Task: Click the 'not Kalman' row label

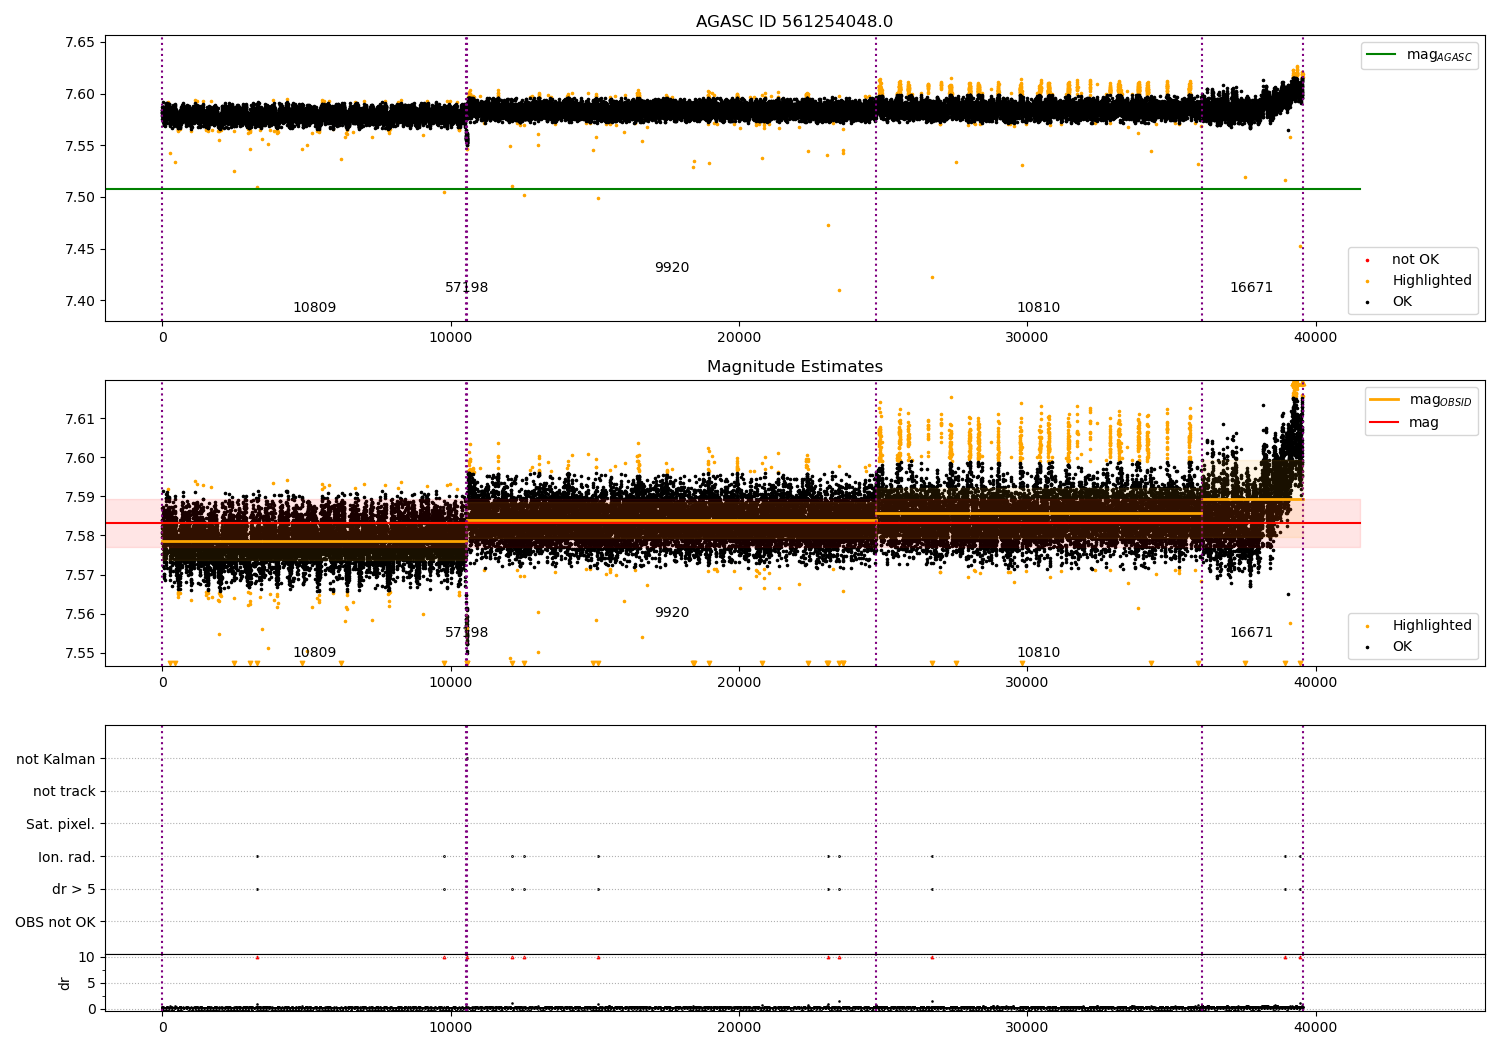Action: pyautogui.click(x=56, y=759)
